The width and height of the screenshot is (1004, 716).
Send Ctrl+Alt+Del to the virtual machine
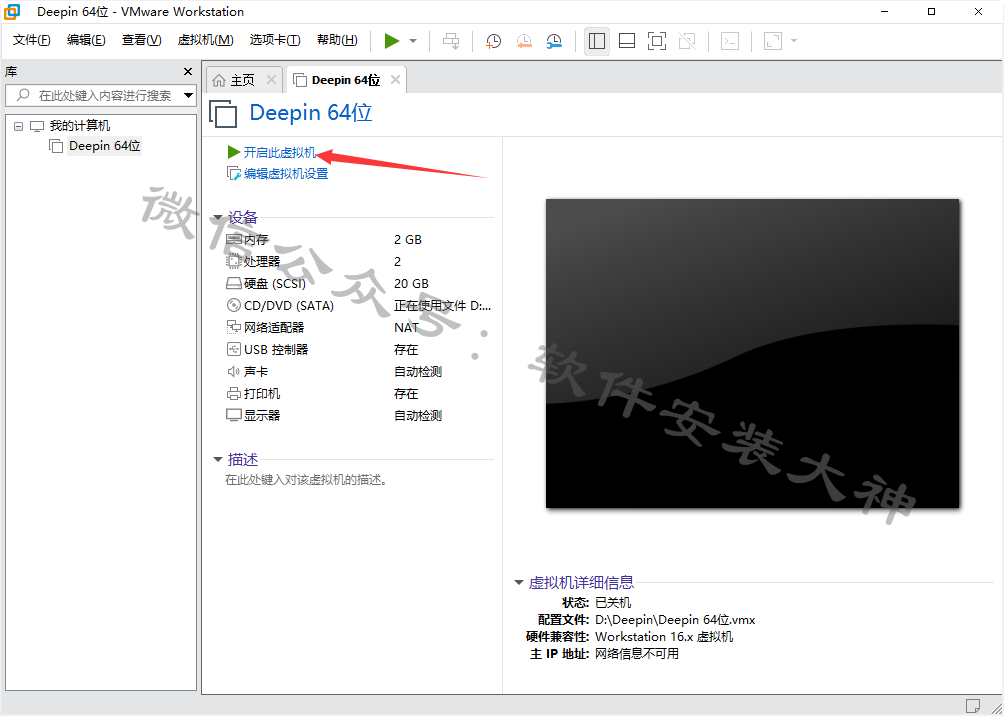[x=451, y=41]
